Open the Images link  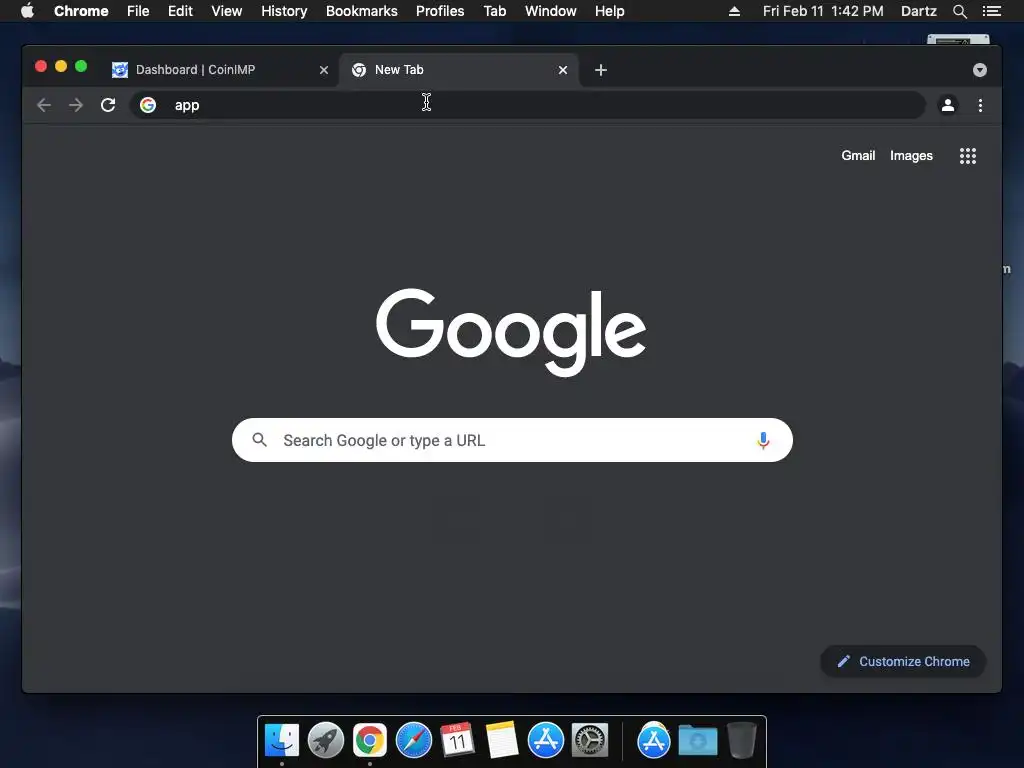(911, 155)
